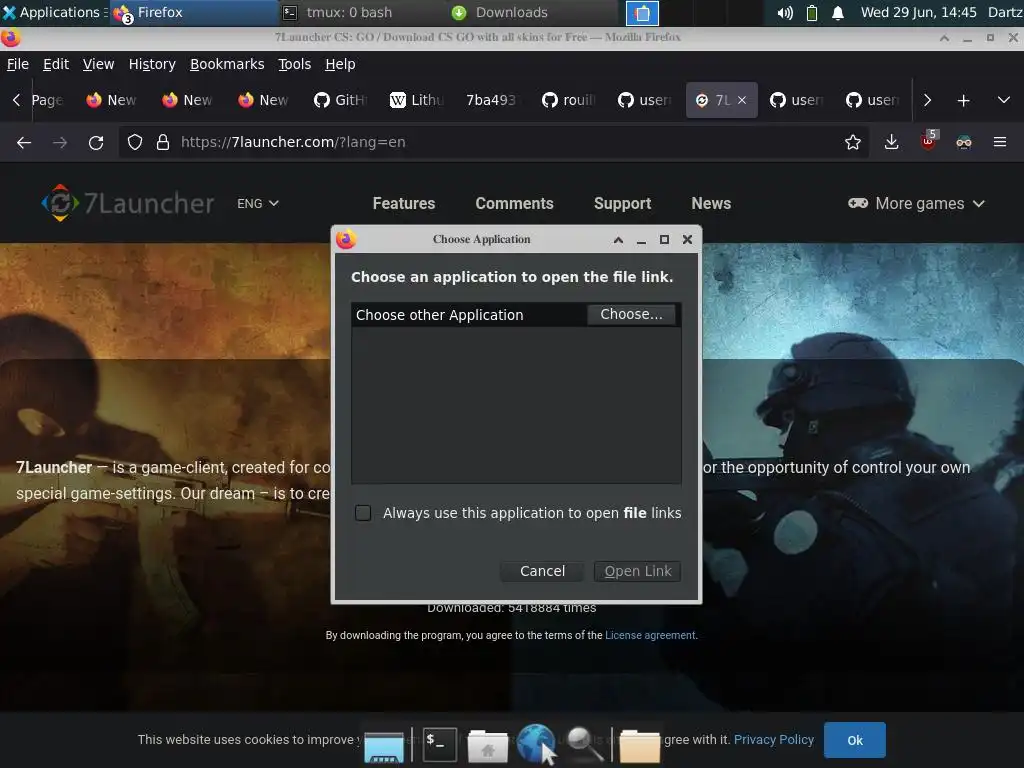Click the Choose... button
This screenshot has width=1024, height=768.
[x=631, y=314]
